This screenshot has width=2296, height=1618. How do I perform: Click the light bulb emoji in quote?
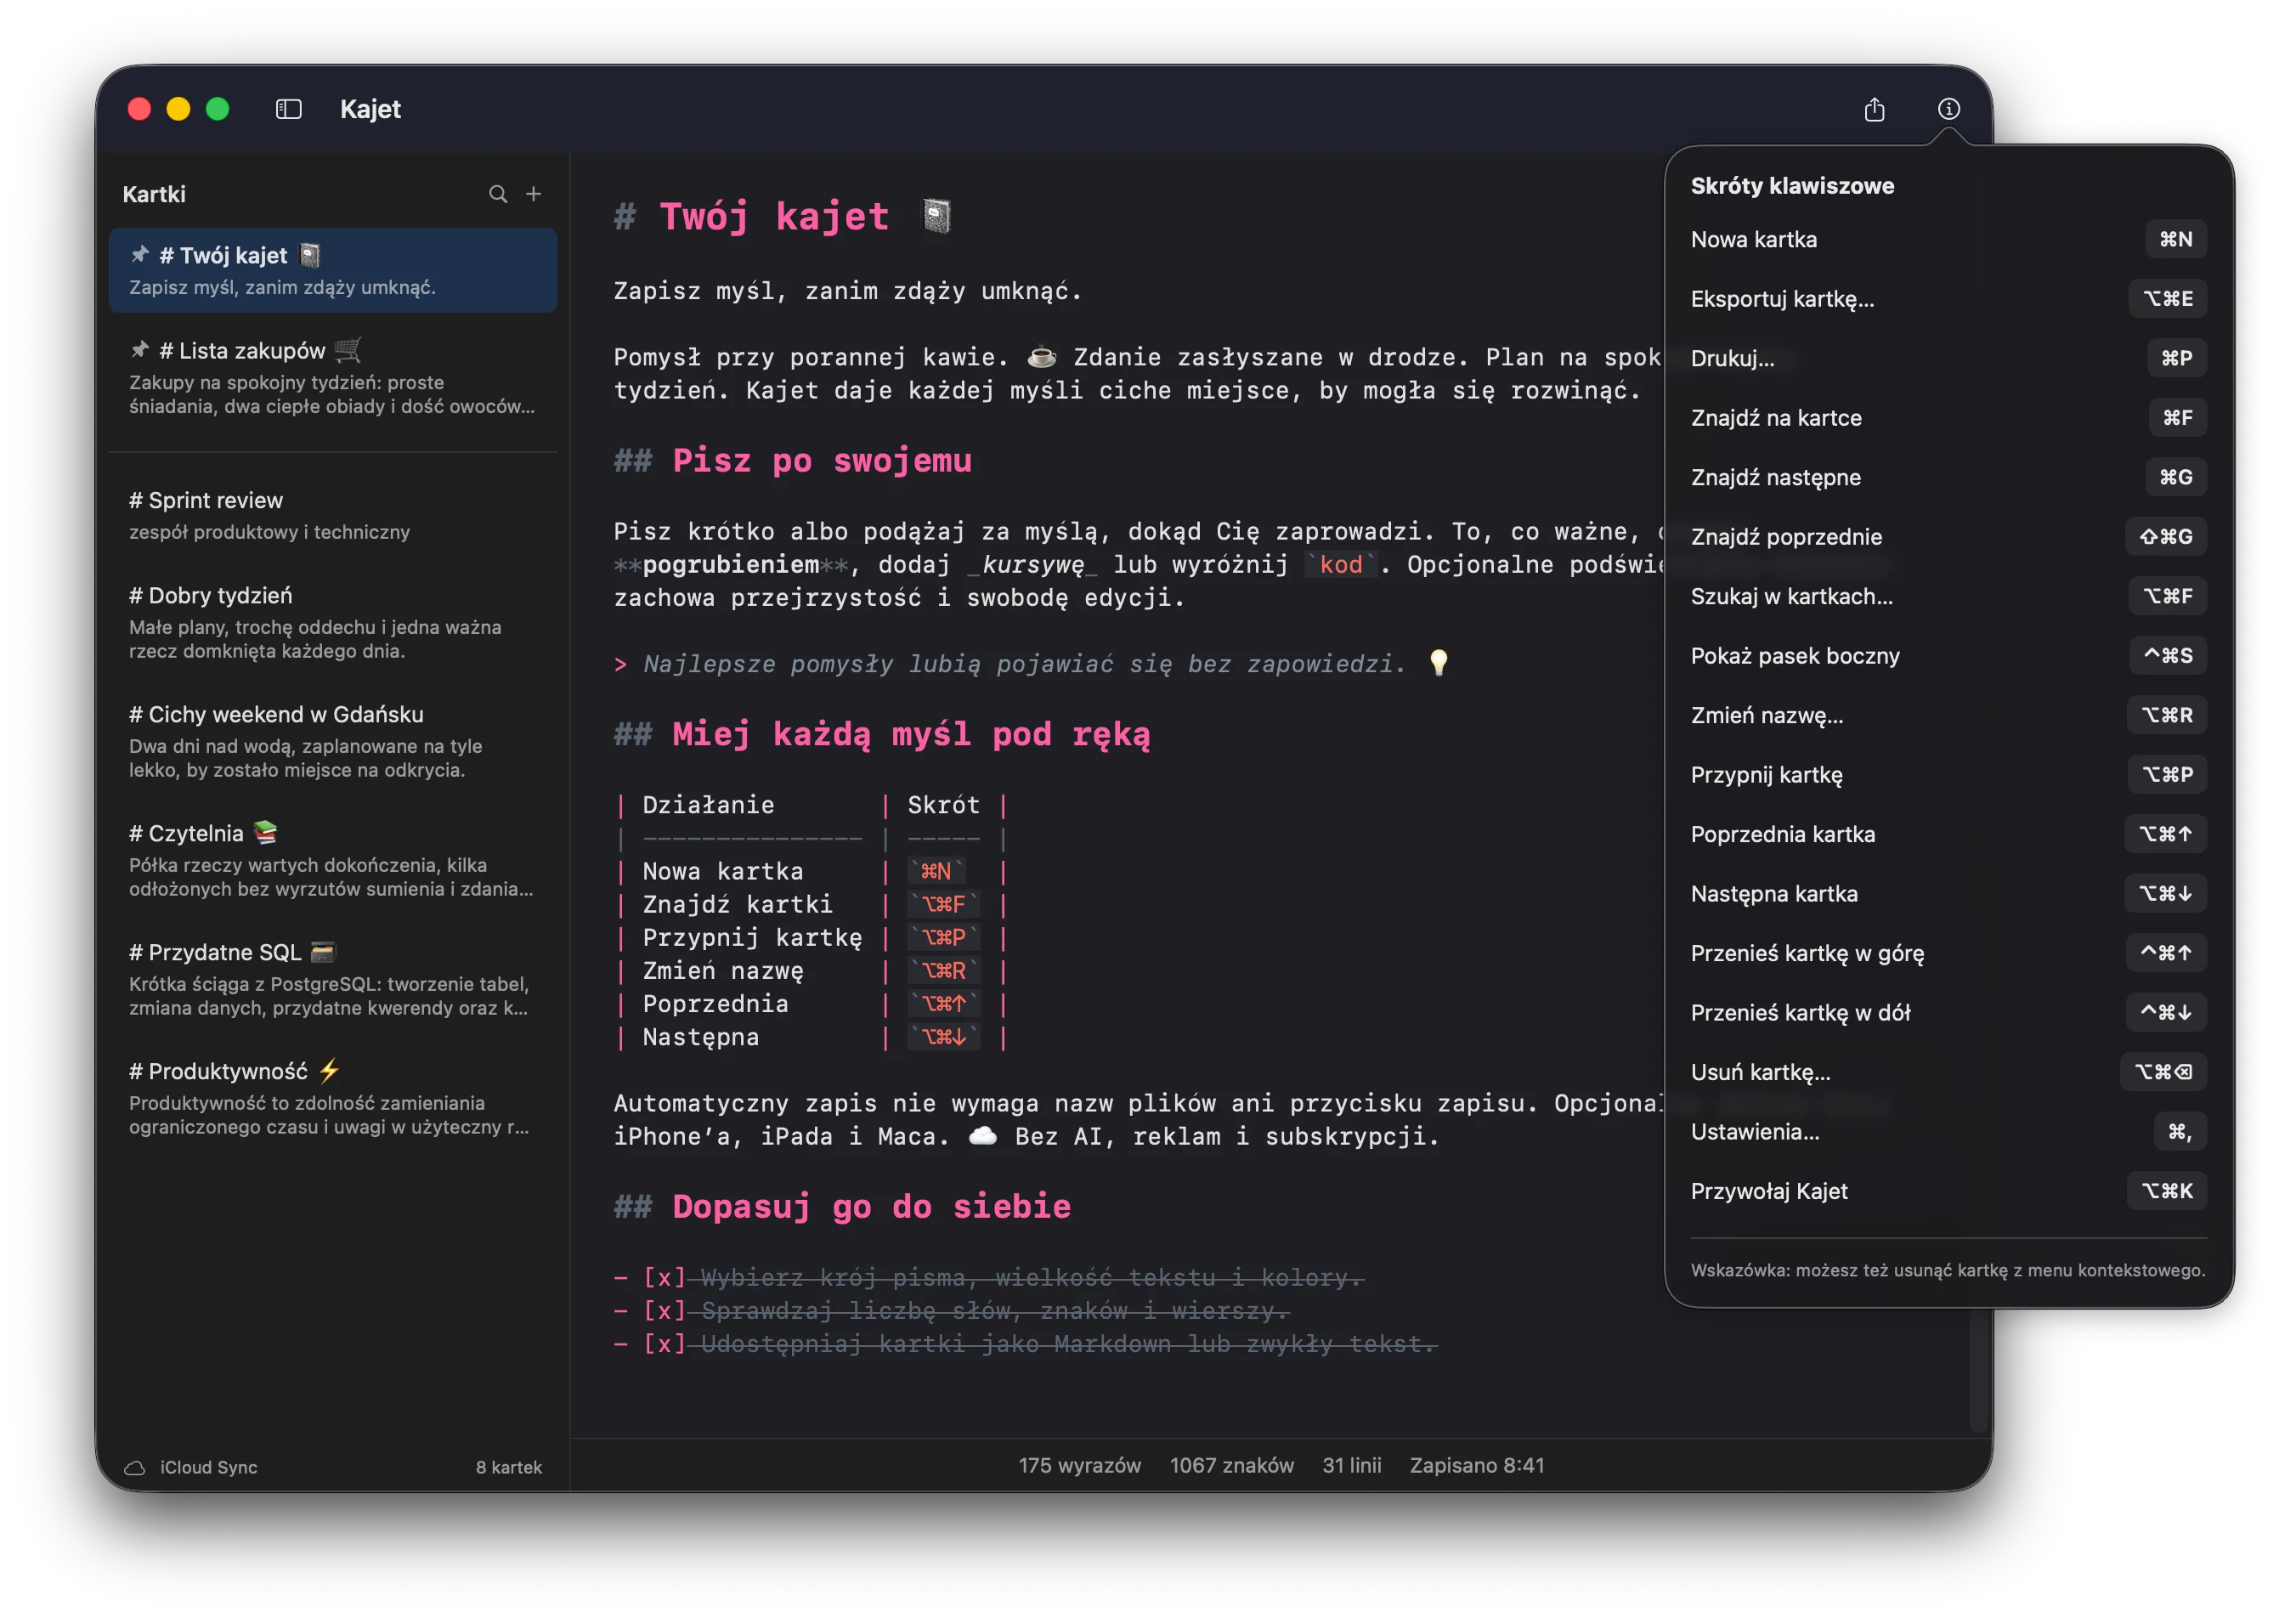1438,663
